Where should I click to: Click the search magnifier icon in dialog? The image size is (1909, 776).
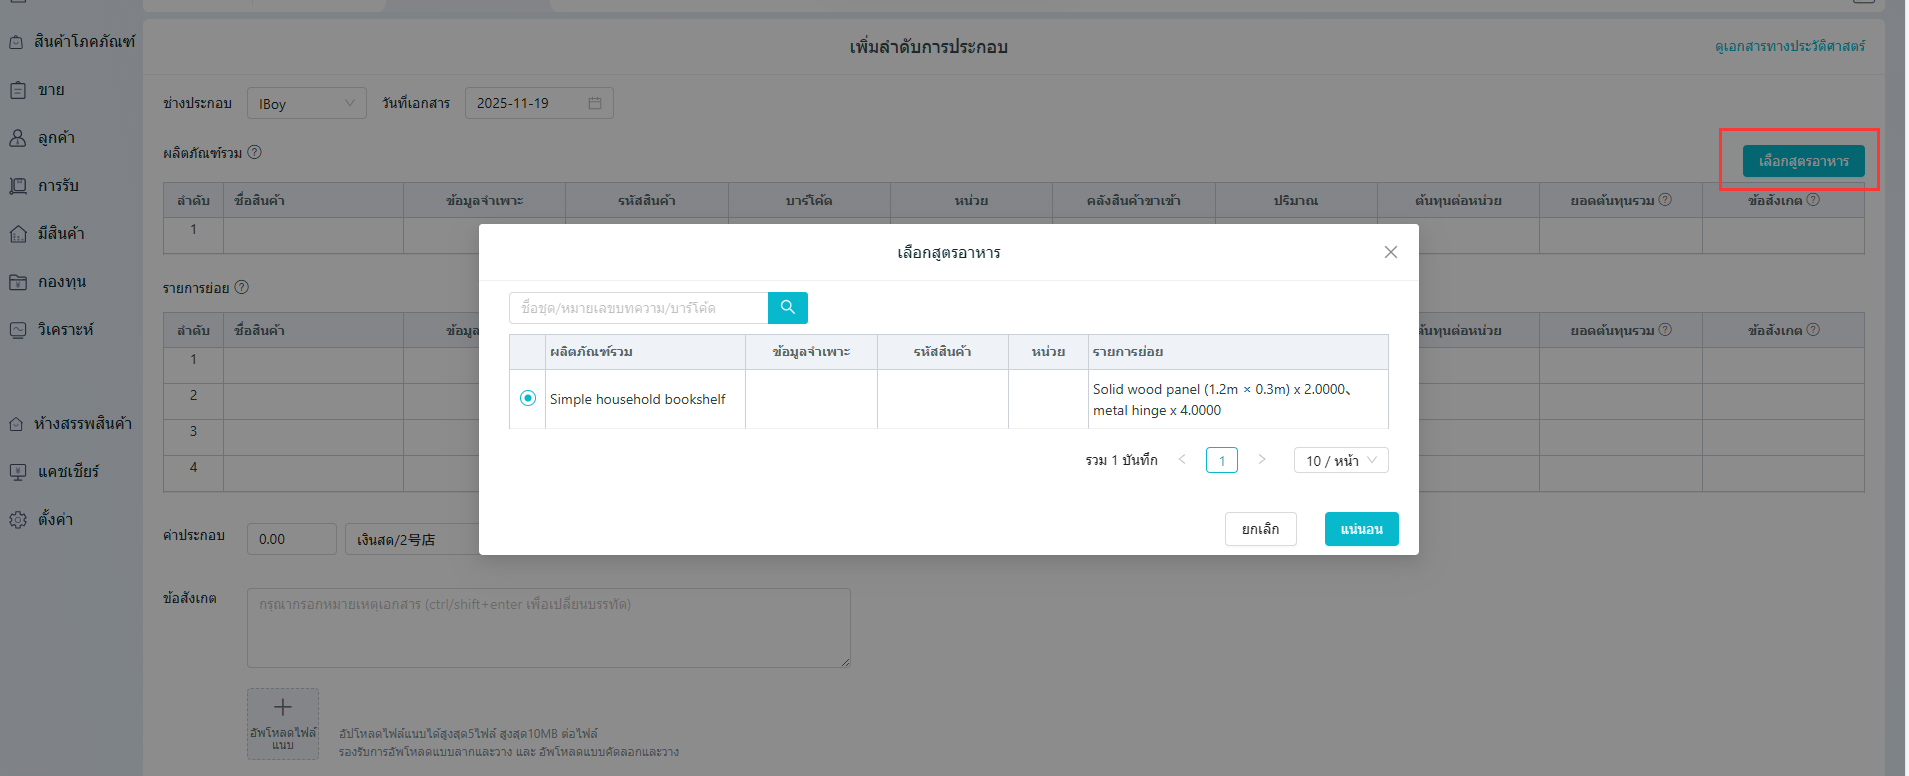(788, 308)
